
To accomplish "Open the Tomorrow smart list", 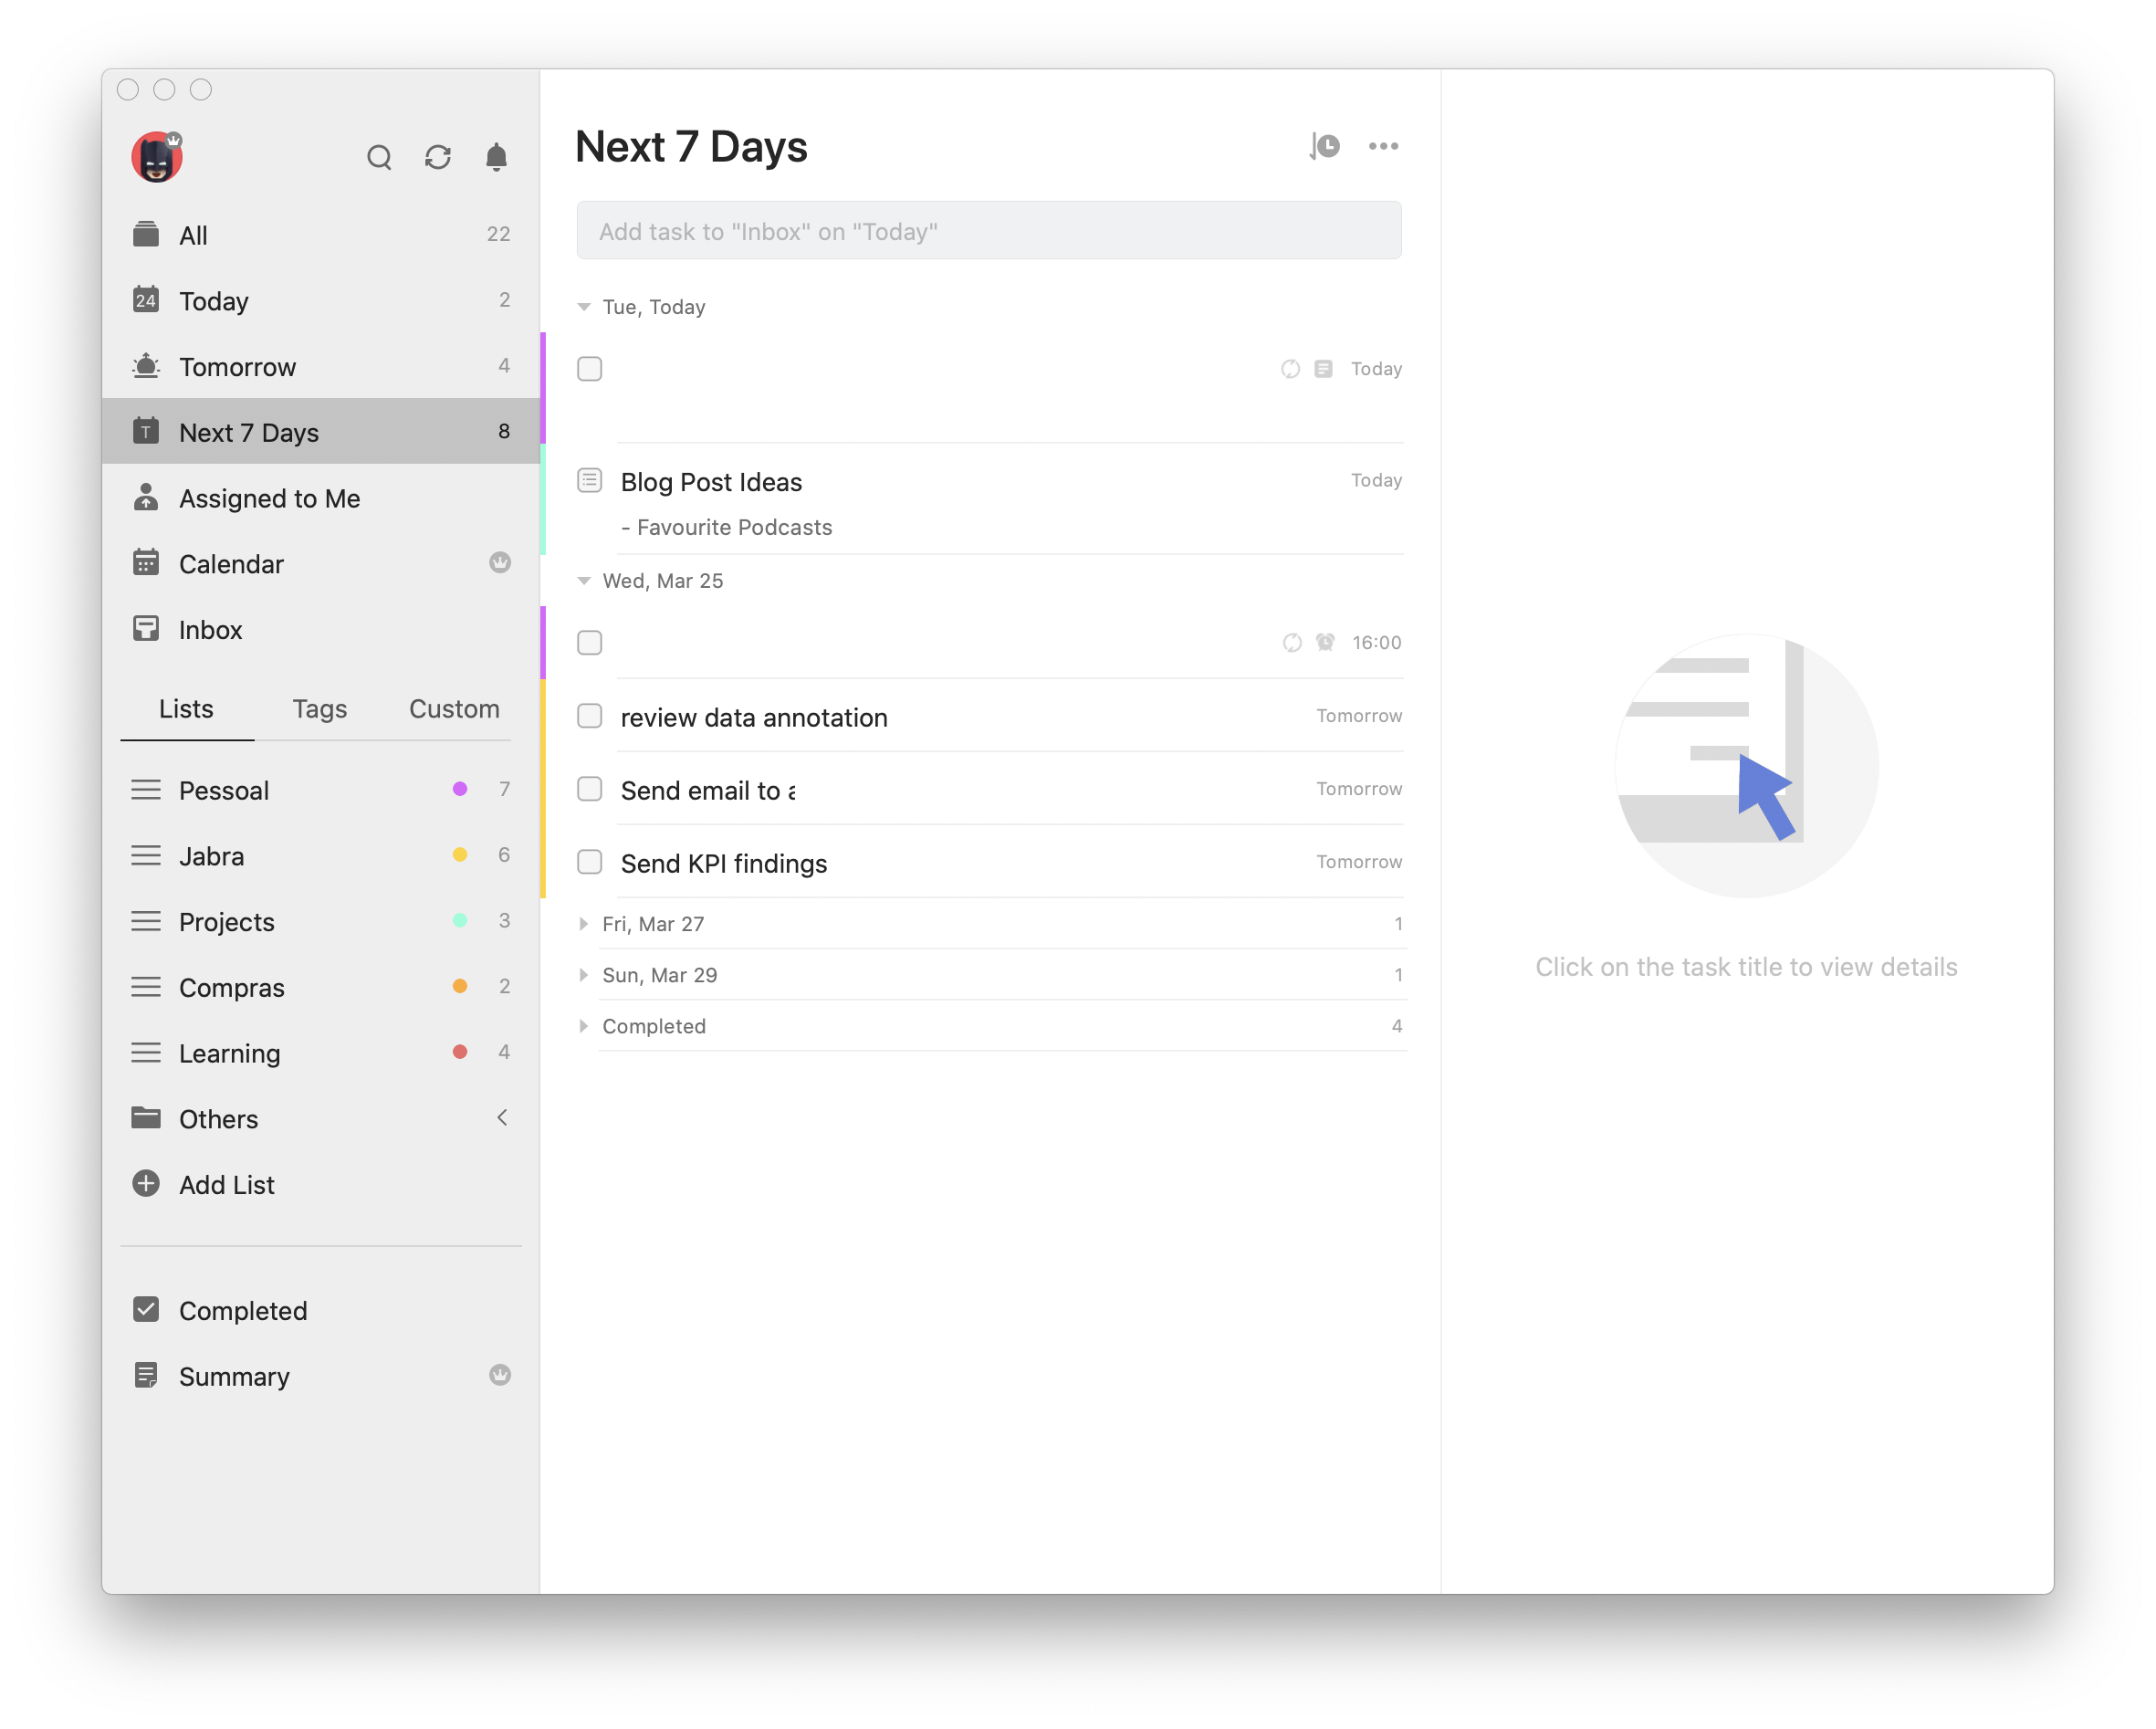I will tap(237, 367).
